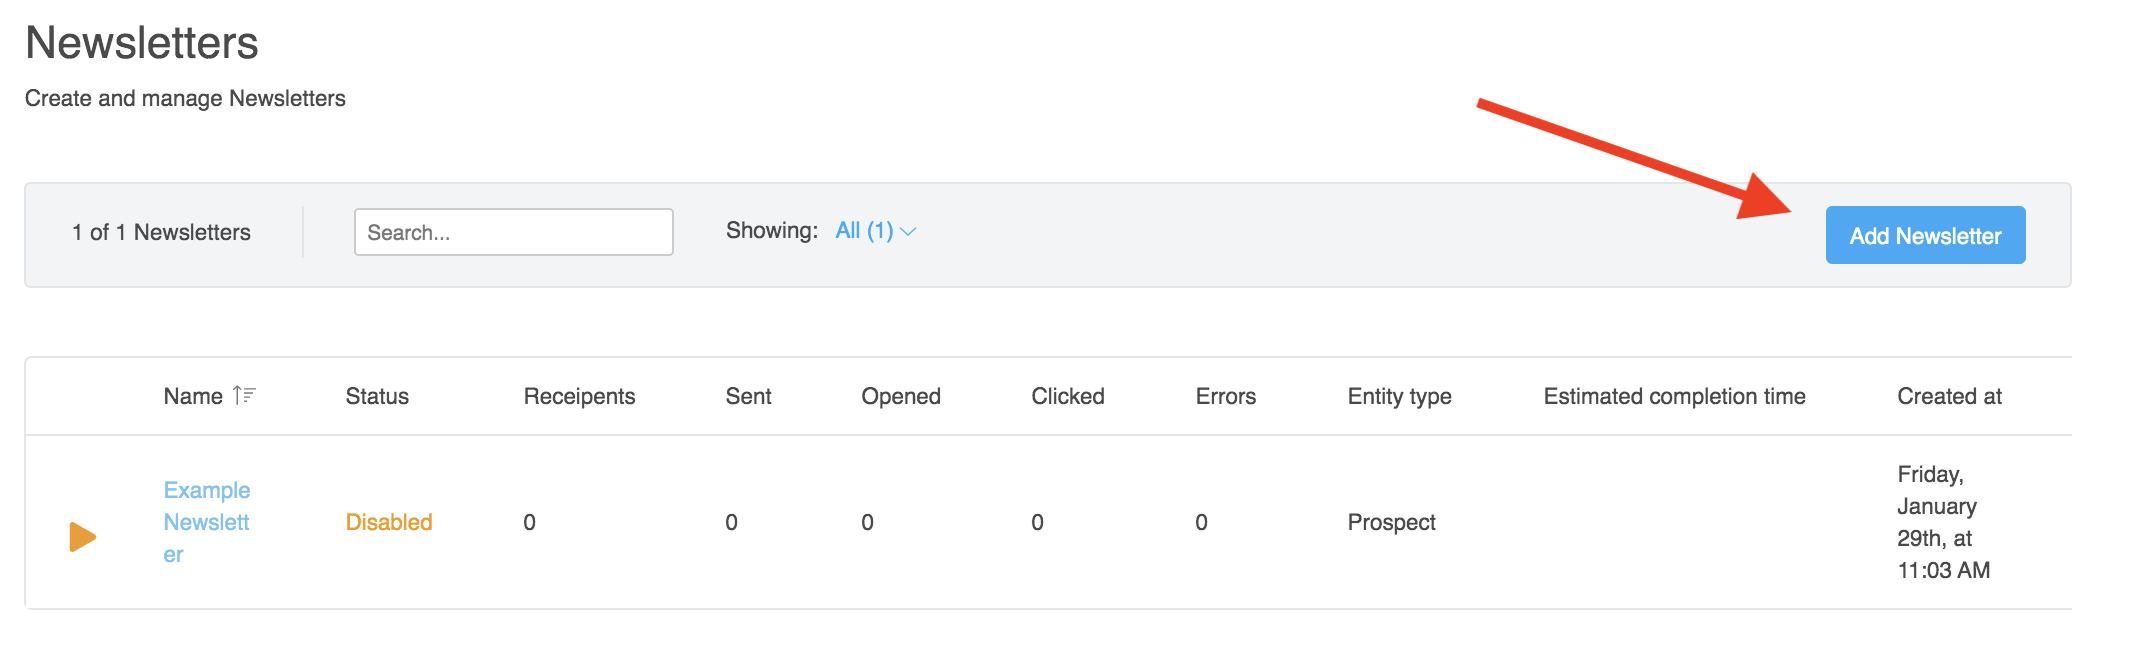Select the Opened column header
Viewport: 2138px width, 652px height.
click(901, 396)
